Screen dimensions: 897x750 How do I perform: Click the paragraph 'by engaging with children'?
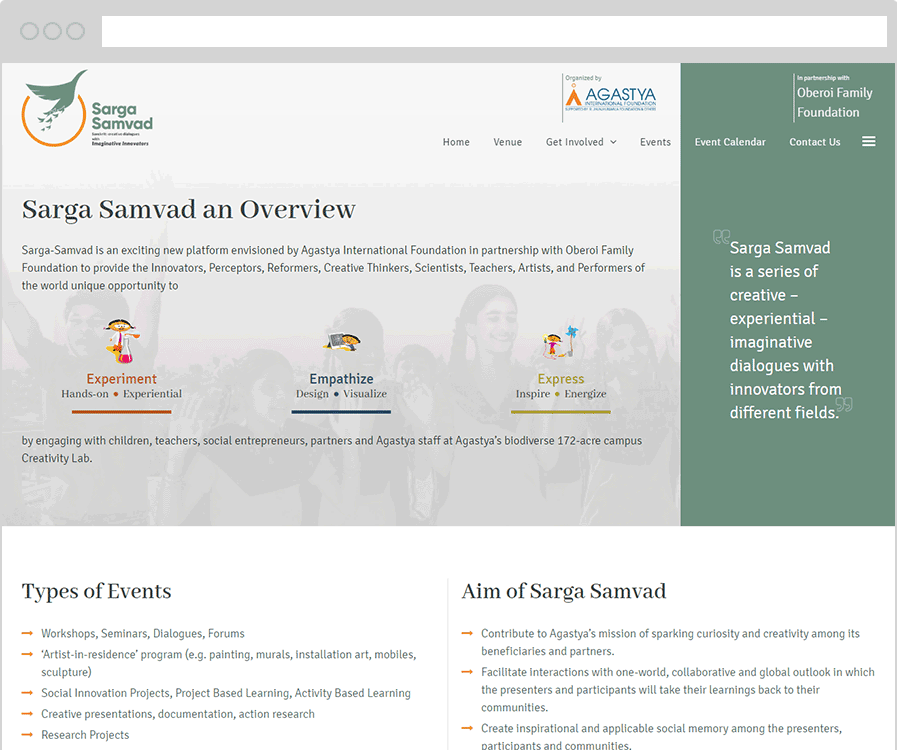click(x=332, y=449)
